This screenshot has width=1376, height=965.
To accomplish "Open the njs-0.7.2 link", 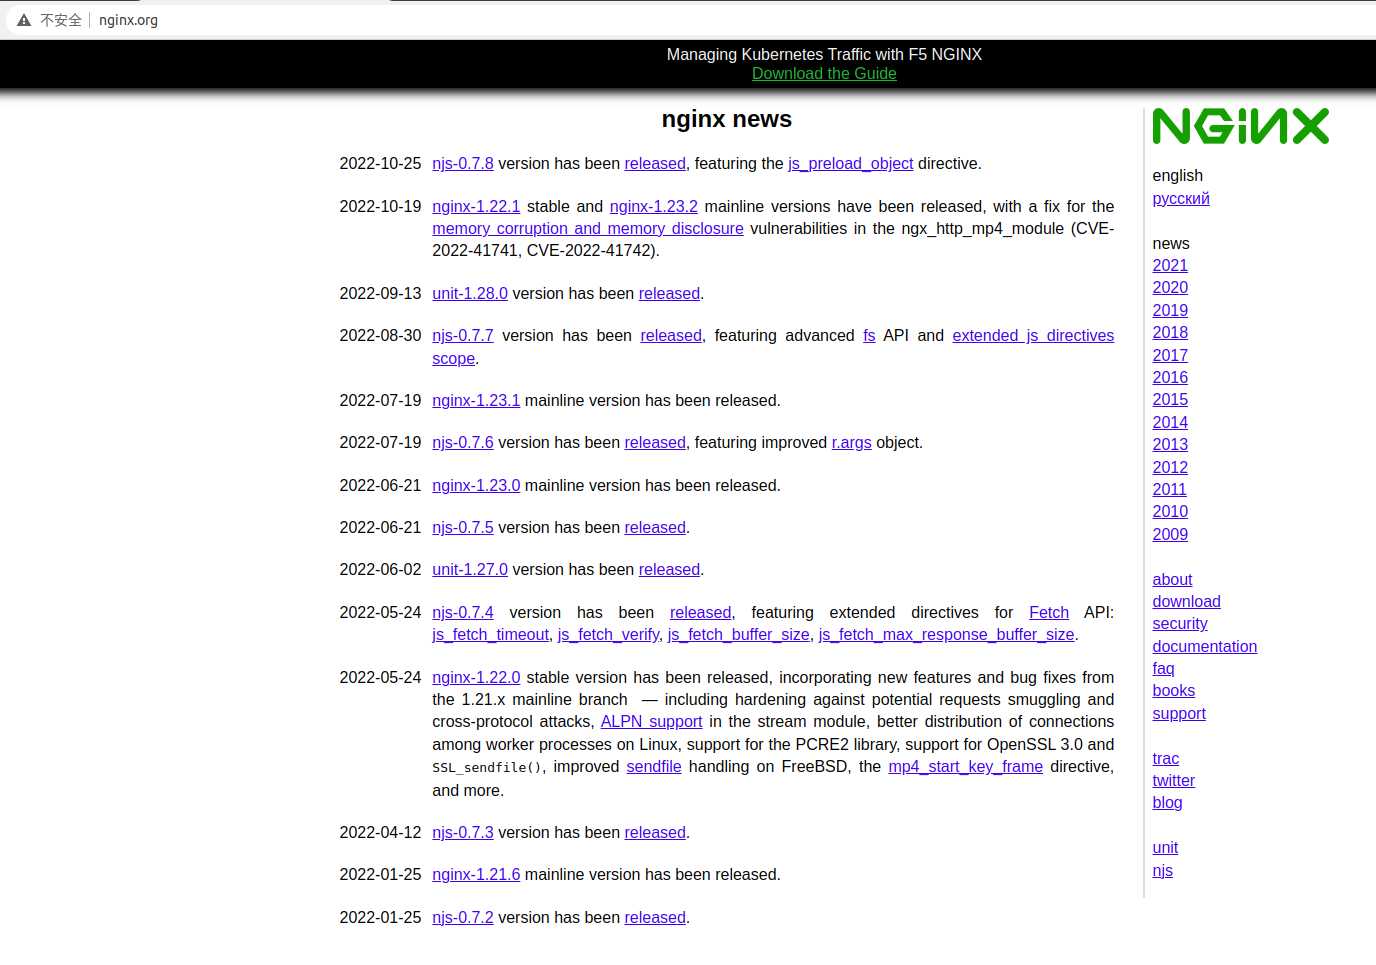I will (x=463, y=918).
